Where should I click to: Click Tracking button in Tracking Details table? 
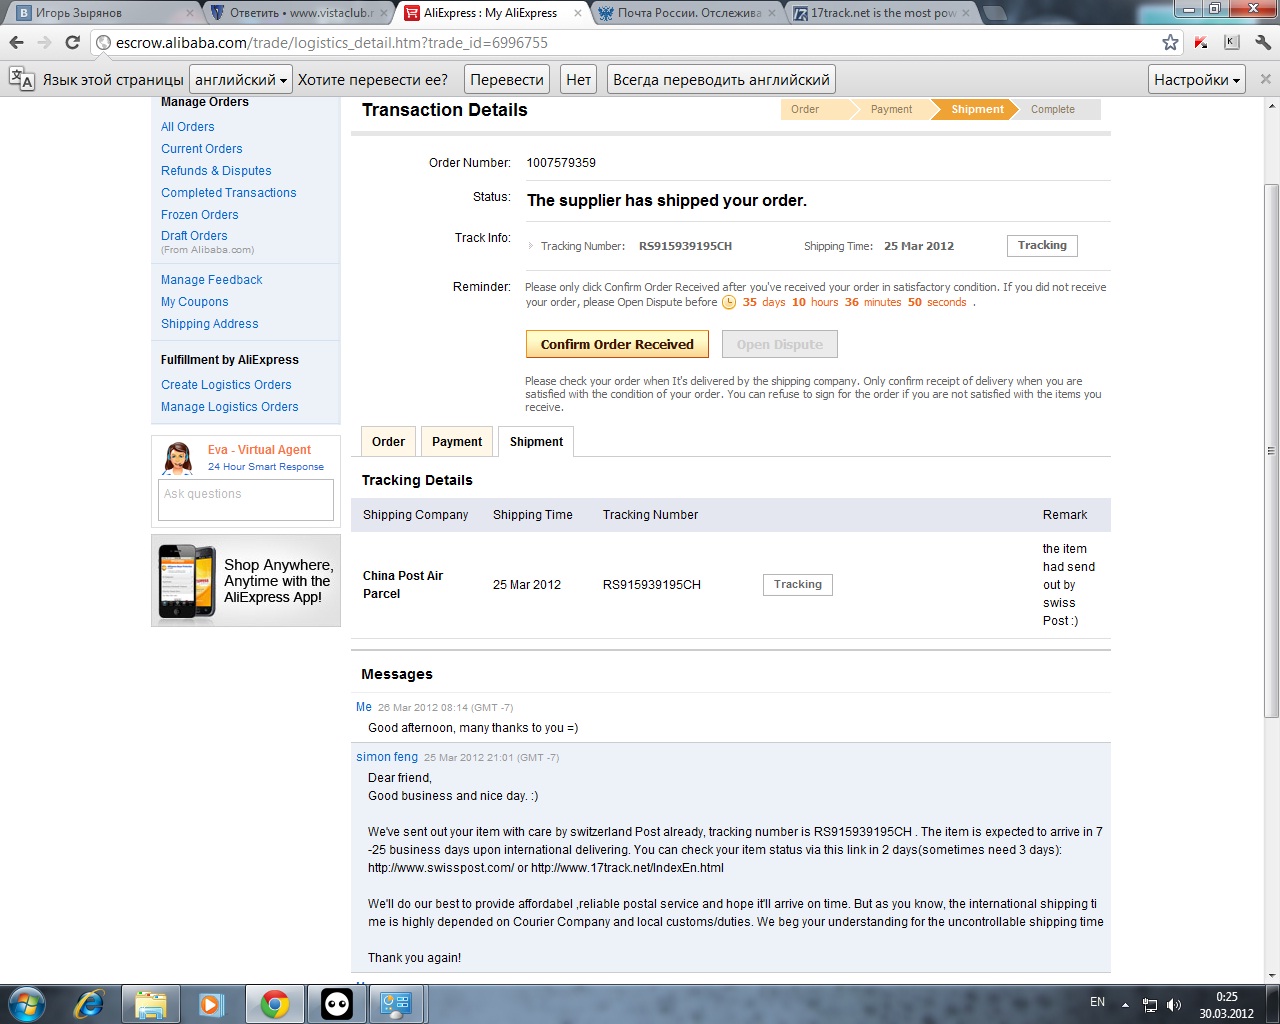click(797, 585)
